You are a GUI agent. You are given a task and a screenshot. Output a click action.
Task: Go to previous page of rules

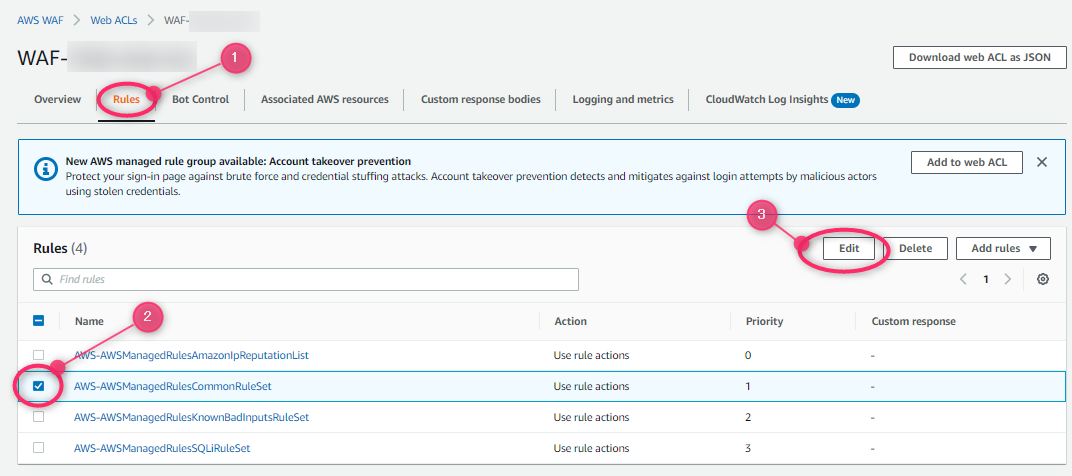tap(964, 279)
